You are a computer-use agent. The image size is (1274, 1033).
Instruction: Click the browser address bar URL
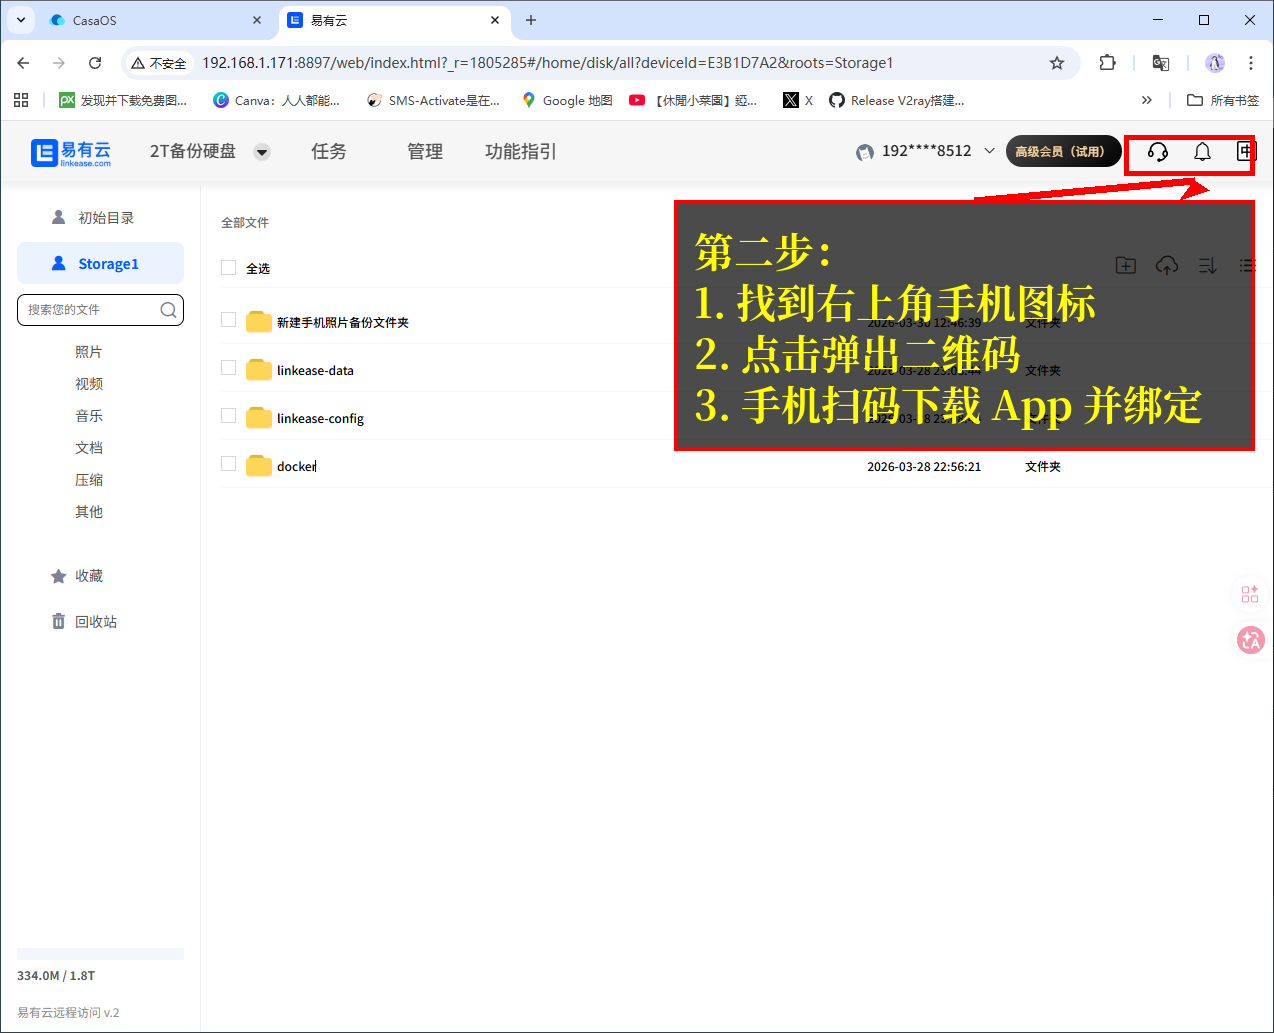547,63
